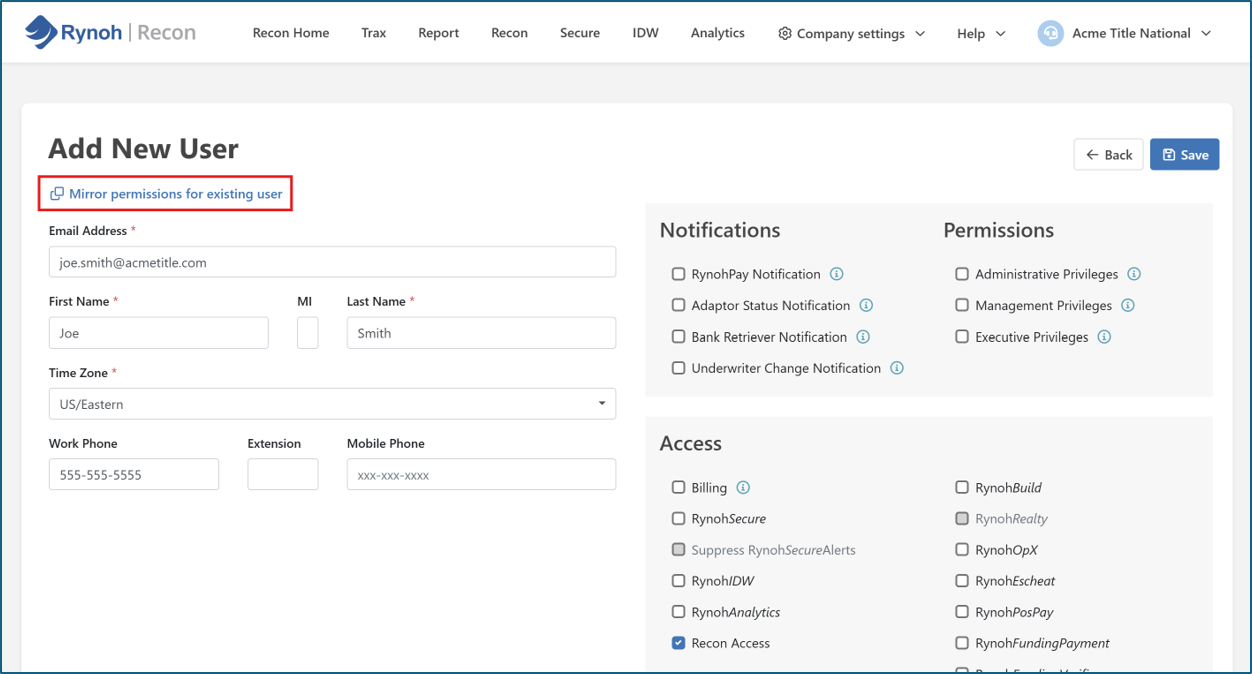Click info icon next to Billing

tap(743, 488)
